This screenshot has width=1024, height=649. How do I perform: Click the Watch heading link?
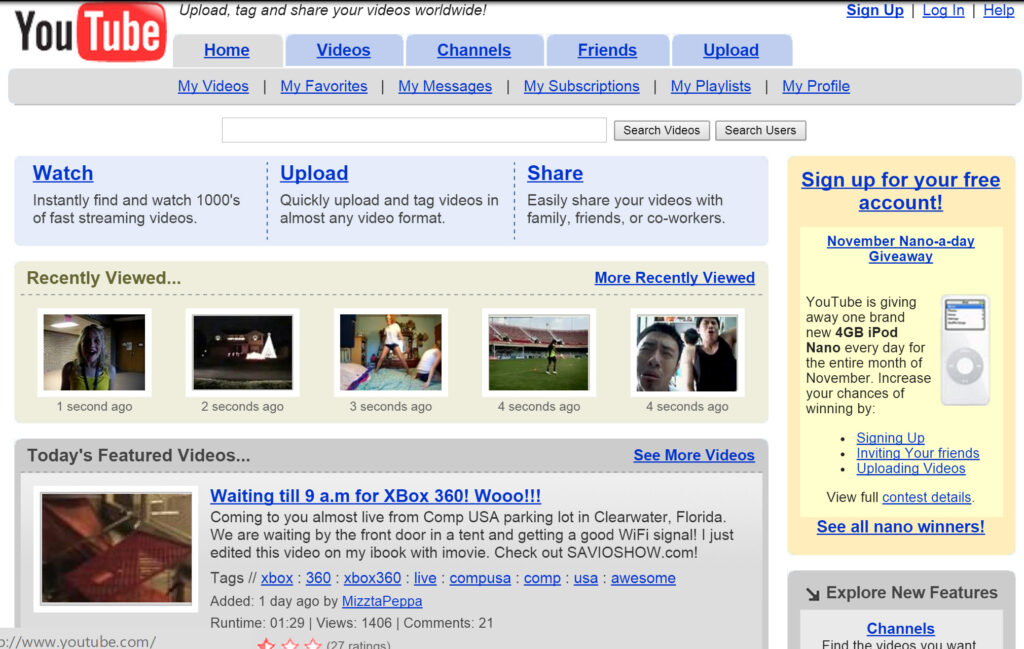(63, 173)
